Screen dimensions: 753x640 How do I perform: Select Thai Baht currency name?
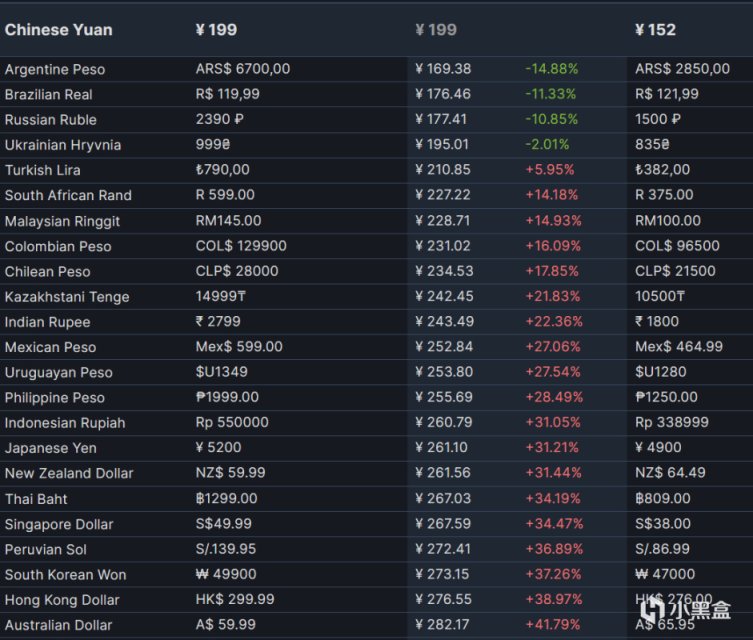(36, 499)
